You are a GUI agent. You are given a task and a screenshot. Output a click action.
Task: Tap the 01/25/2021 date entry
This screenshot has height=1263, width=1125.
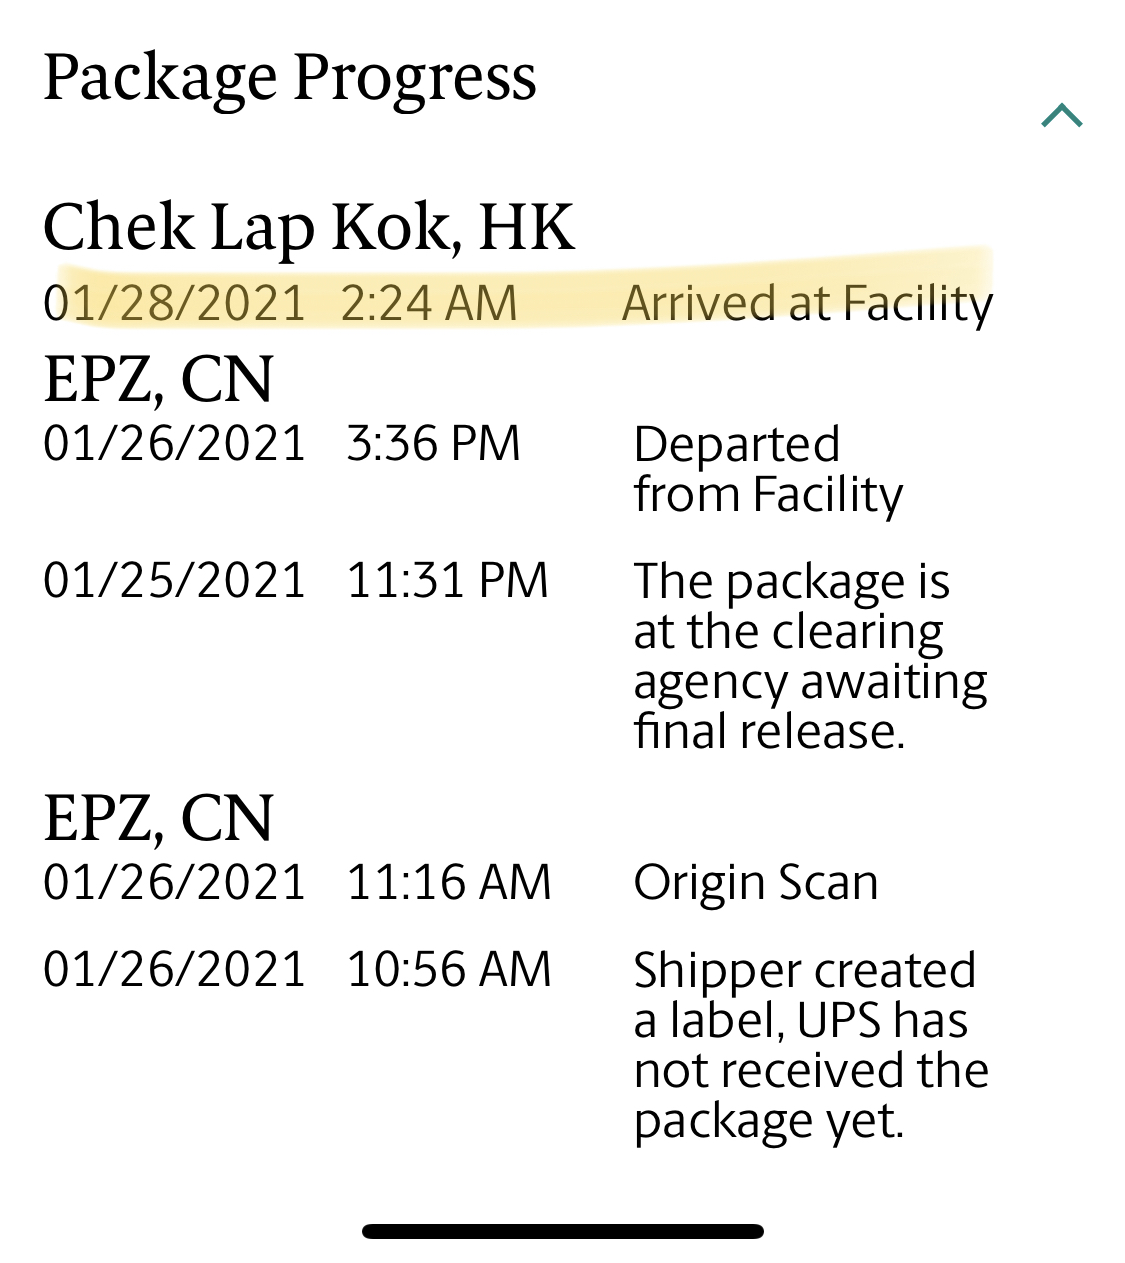coord(174,580)
